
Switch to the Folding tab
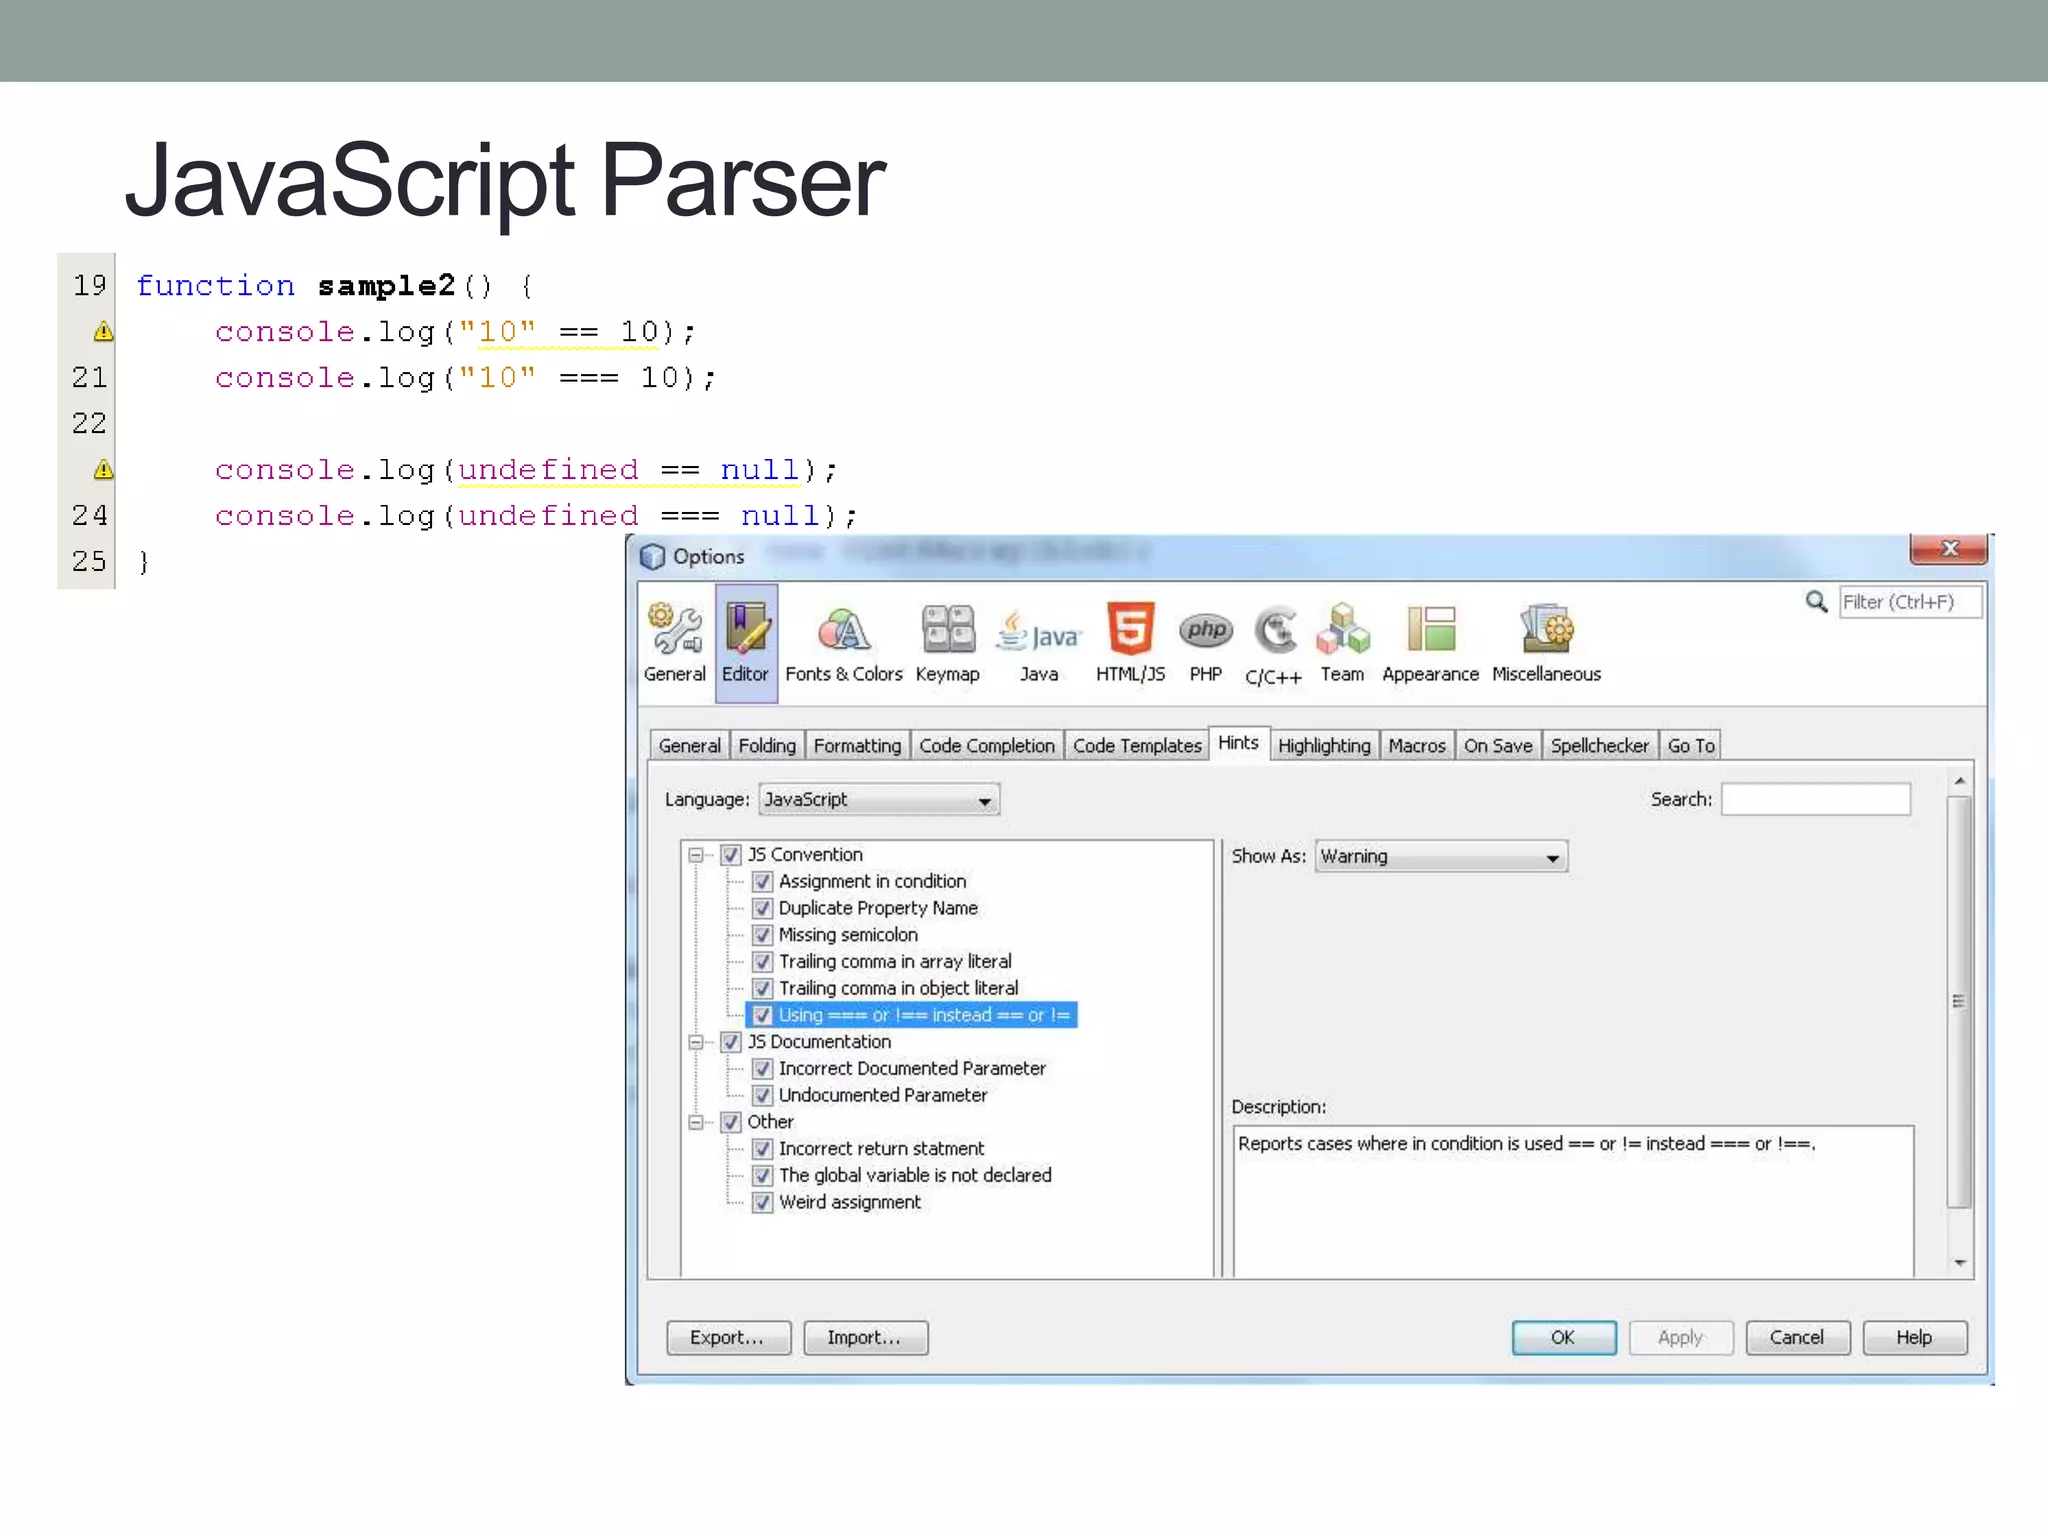tap(767, 746)
